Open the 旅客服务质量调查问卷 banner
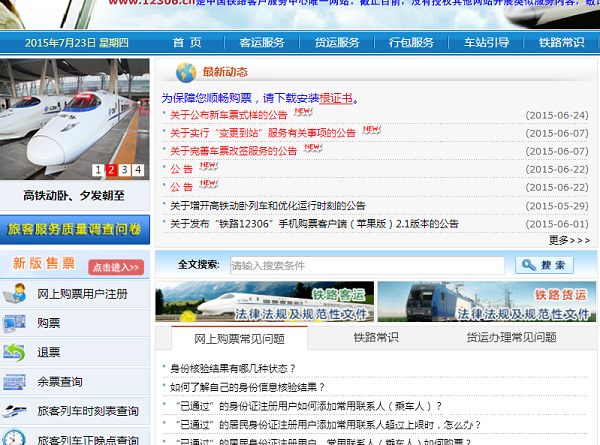600x445 pixels. (x=75, y=230)
